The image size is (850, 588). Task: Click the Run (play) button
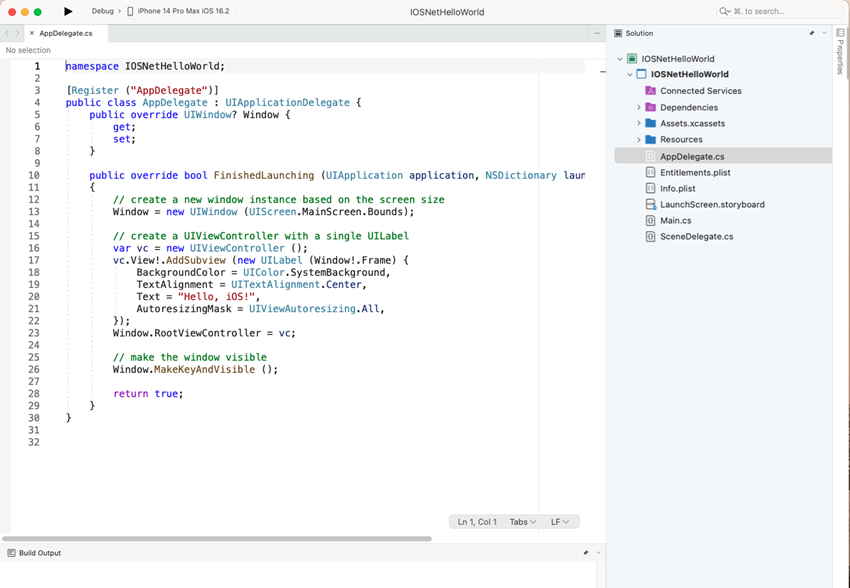tap(68, 11)
